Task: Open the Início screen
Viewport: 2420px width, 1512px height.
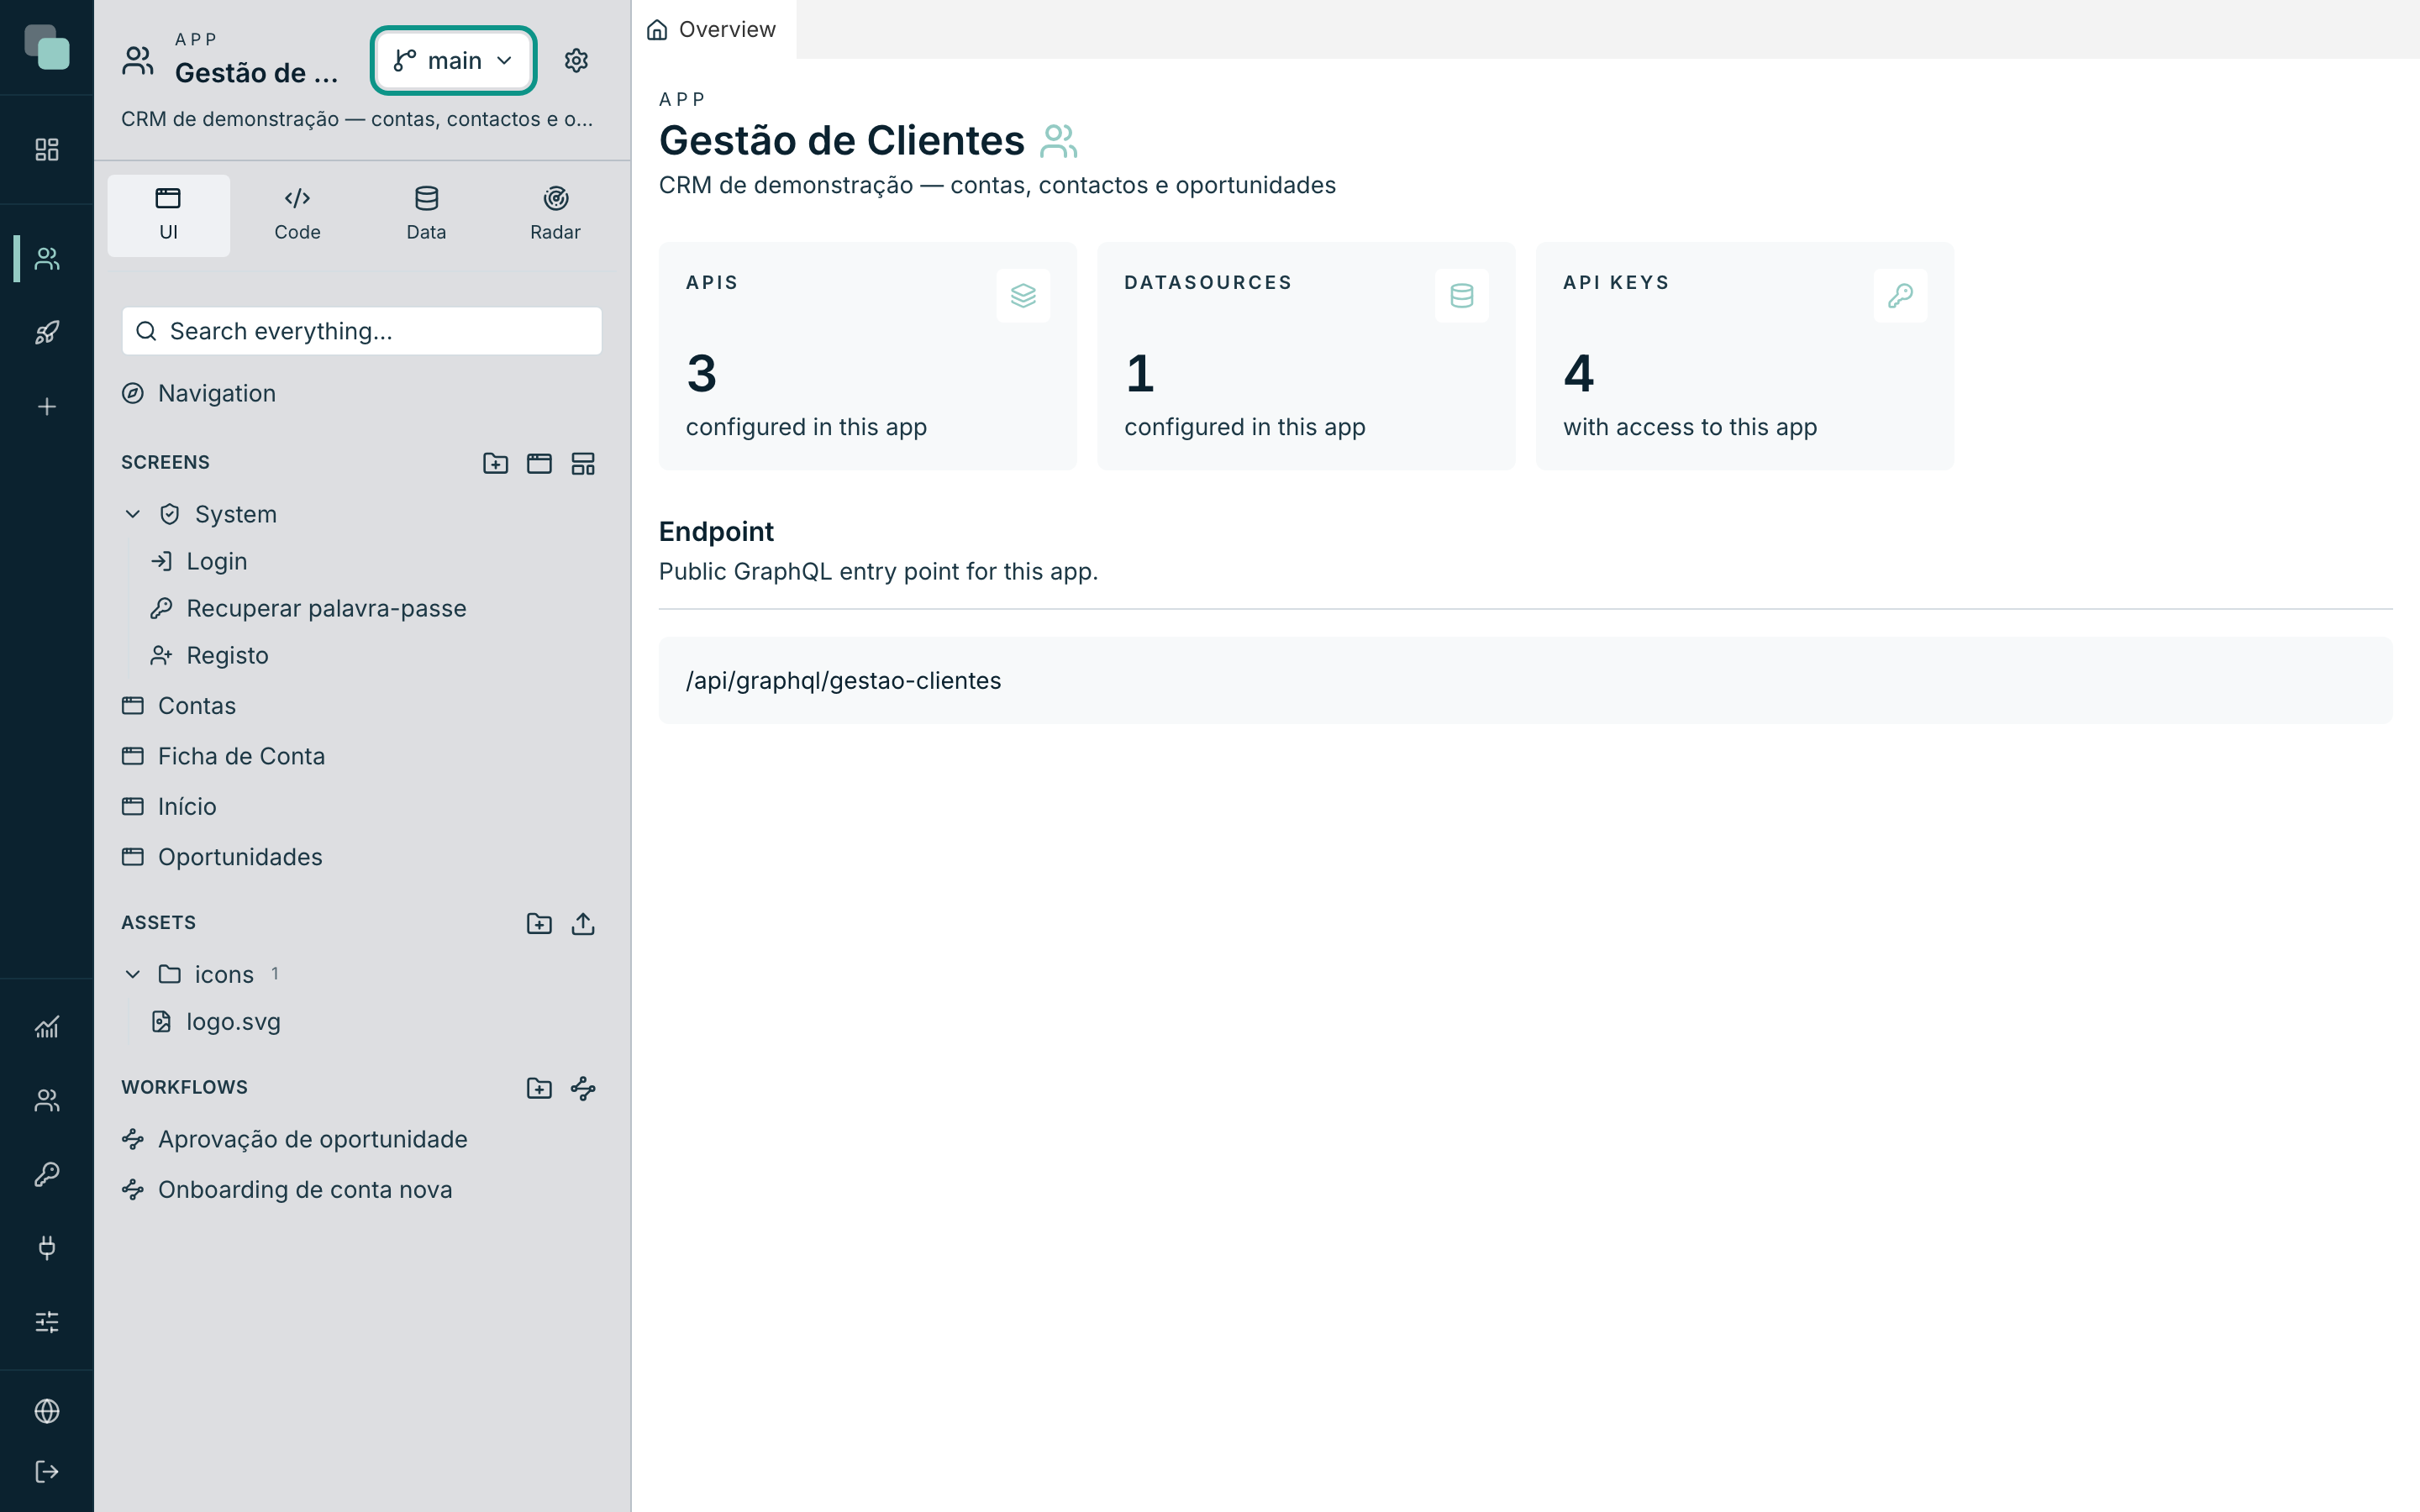Action: [x=362, y=806]
